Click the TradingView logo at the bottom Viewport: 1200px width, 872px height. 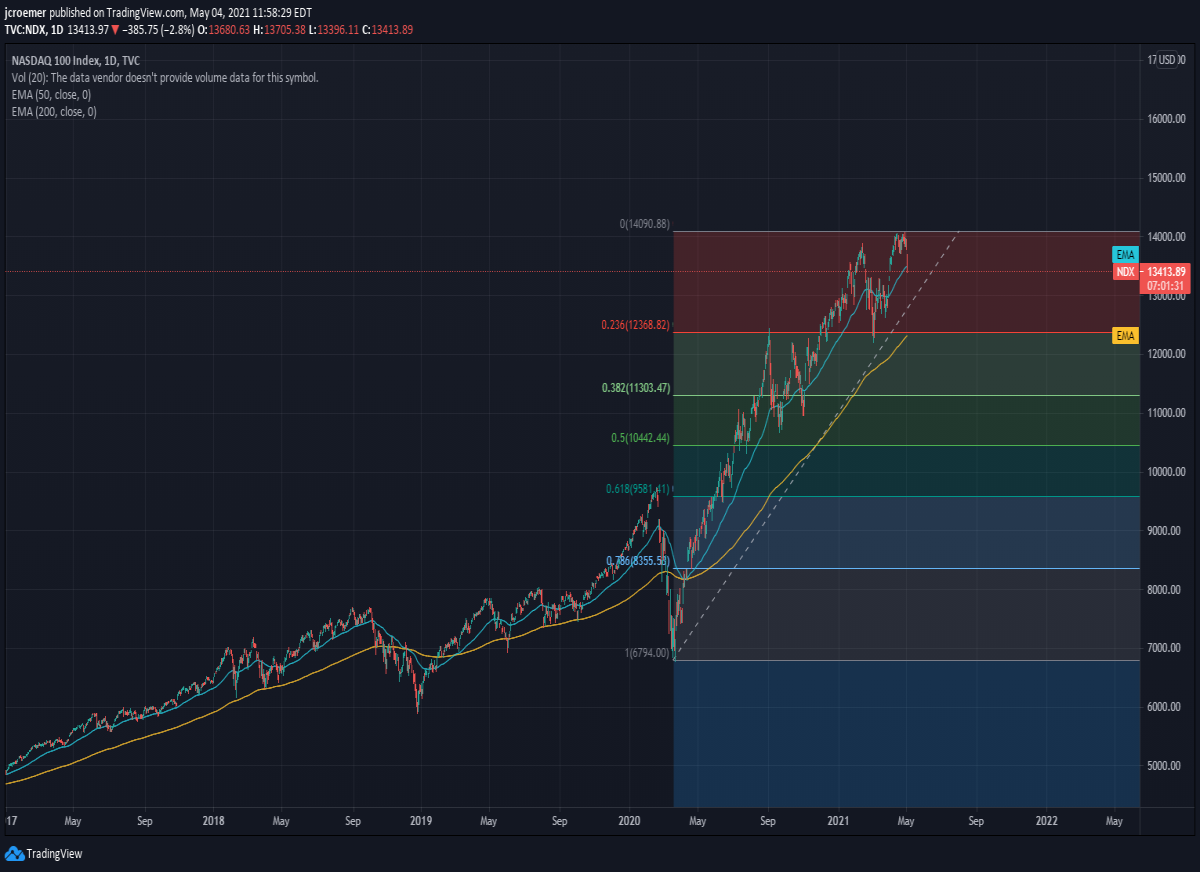(x=43, y=853)
